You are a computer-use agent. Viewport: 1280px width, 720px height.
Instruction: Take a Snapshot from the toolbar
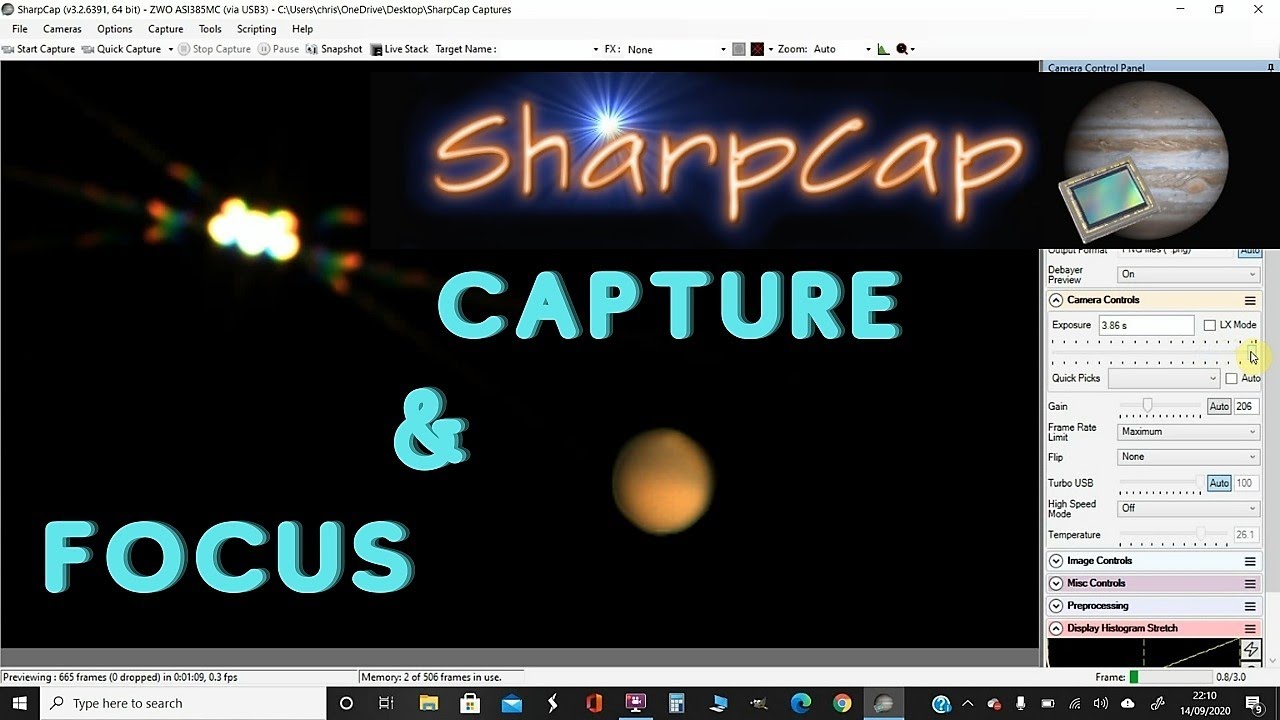point(334,49)
